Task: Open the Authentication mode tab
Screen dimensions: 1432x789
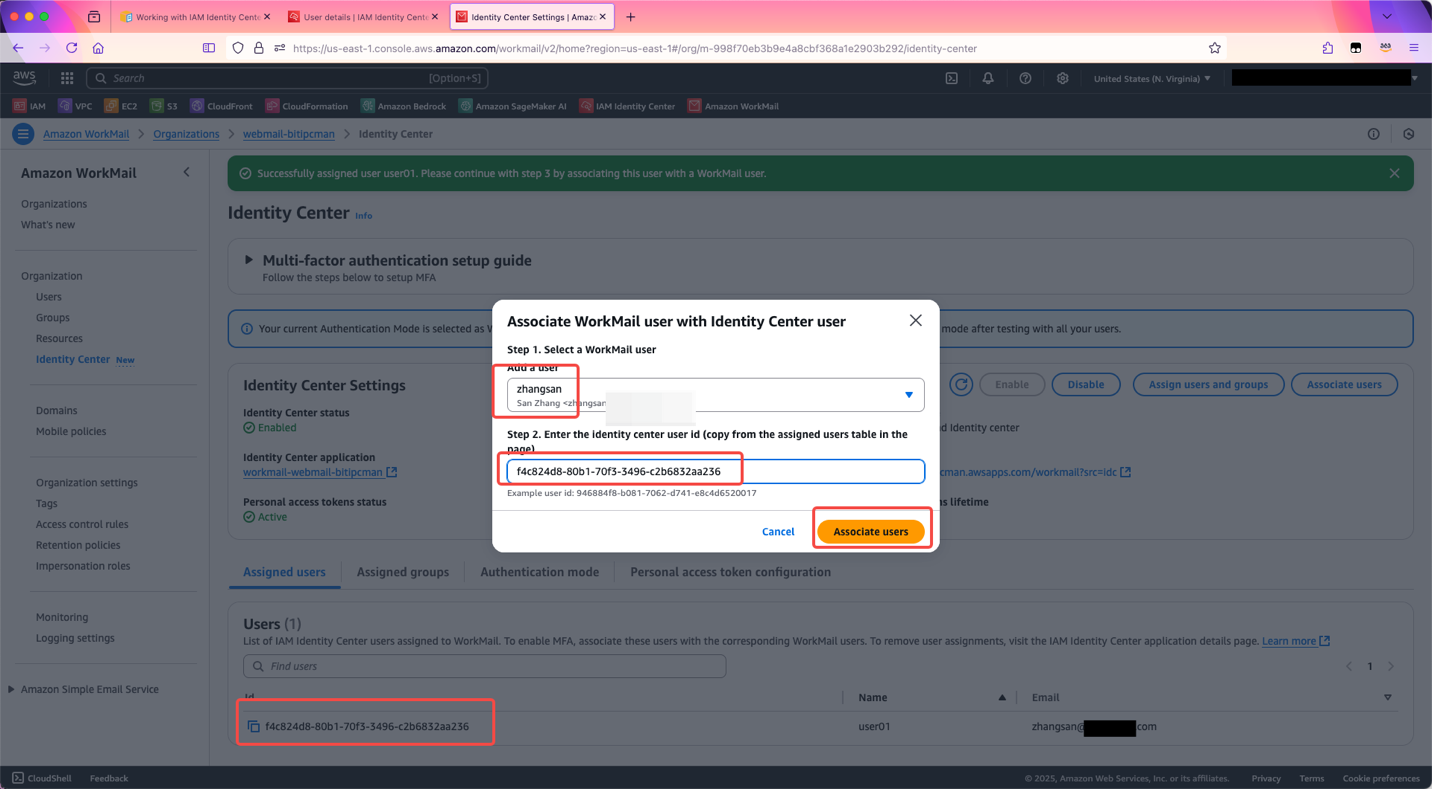Action: coord(540,572)
